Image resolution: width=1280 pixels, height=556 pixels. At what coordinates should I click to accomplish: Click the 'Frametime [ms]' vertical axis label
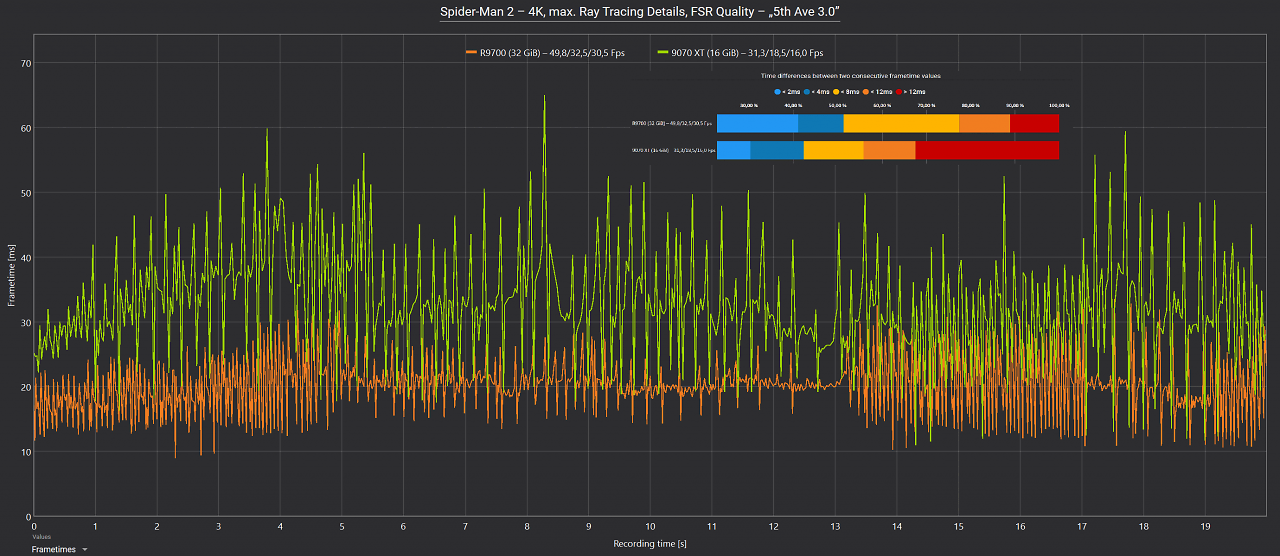12,273
